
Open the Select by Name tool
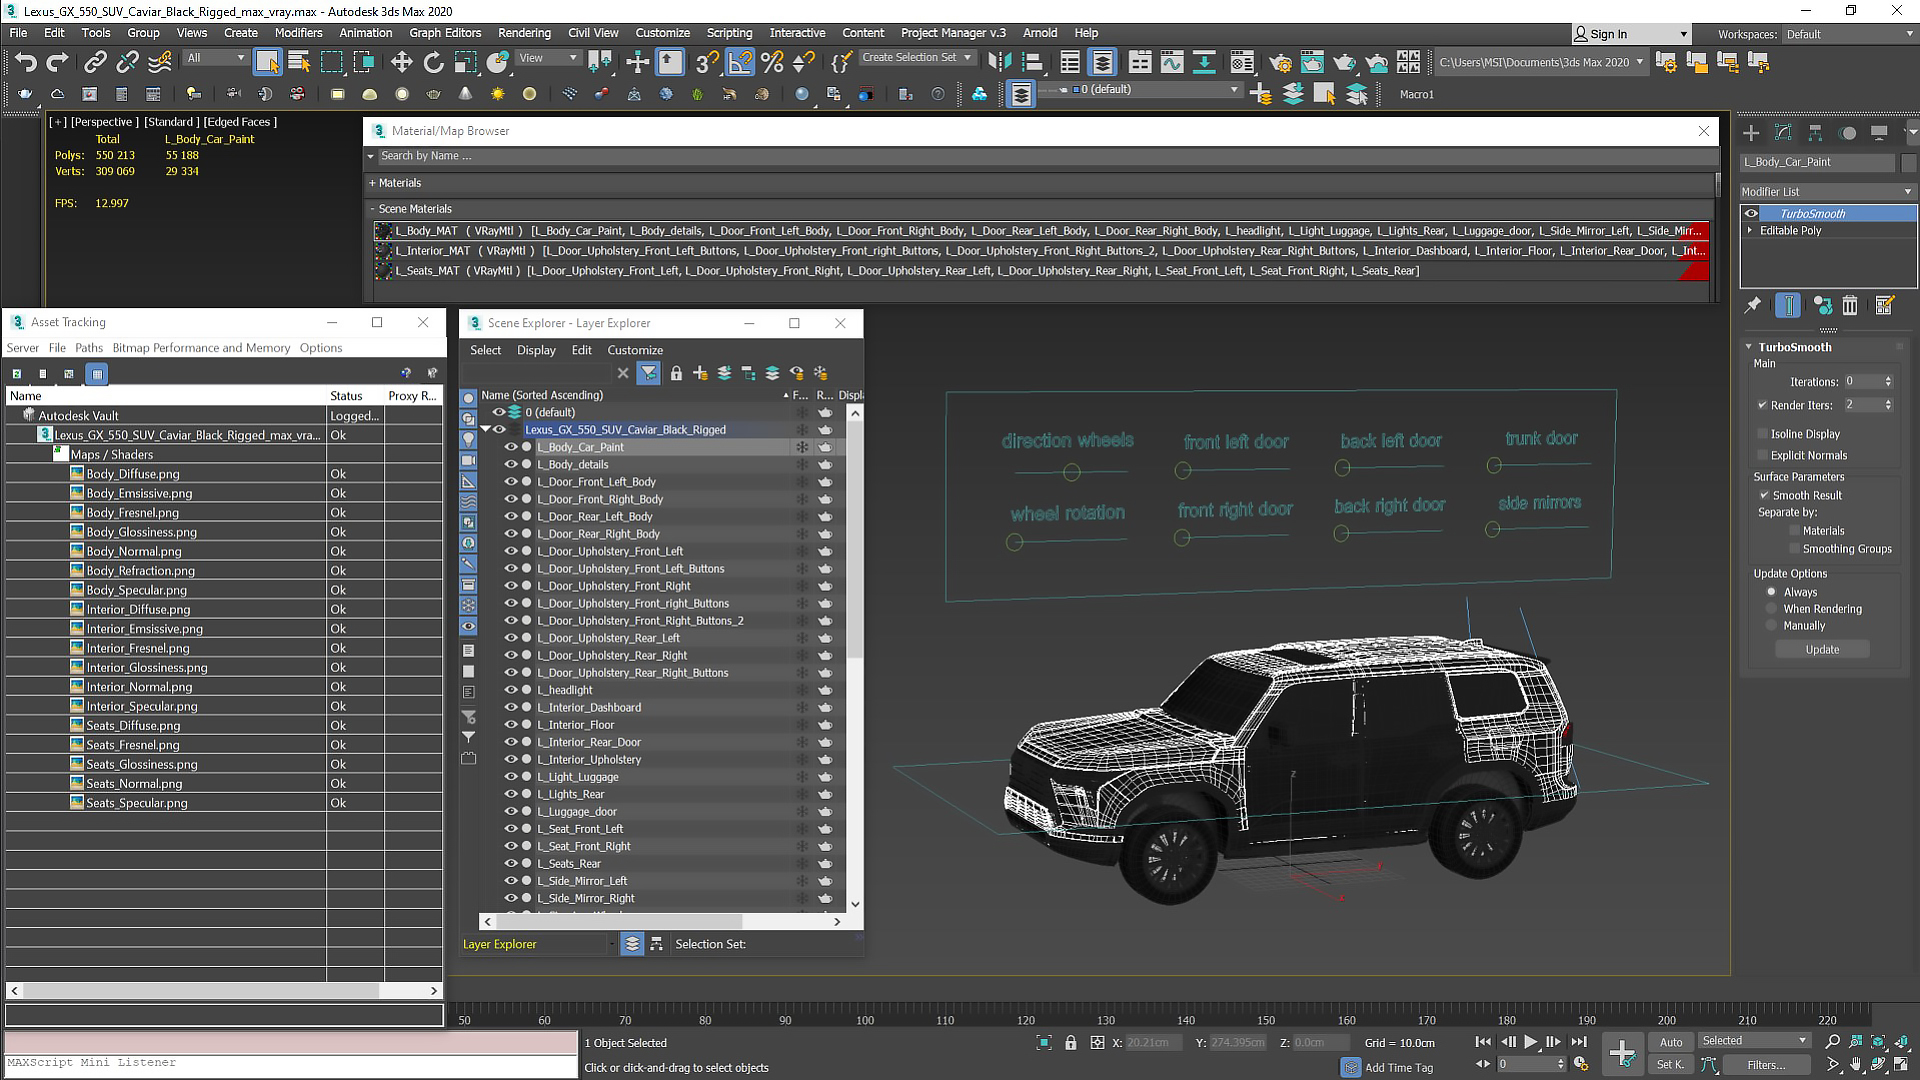point(299,62)
